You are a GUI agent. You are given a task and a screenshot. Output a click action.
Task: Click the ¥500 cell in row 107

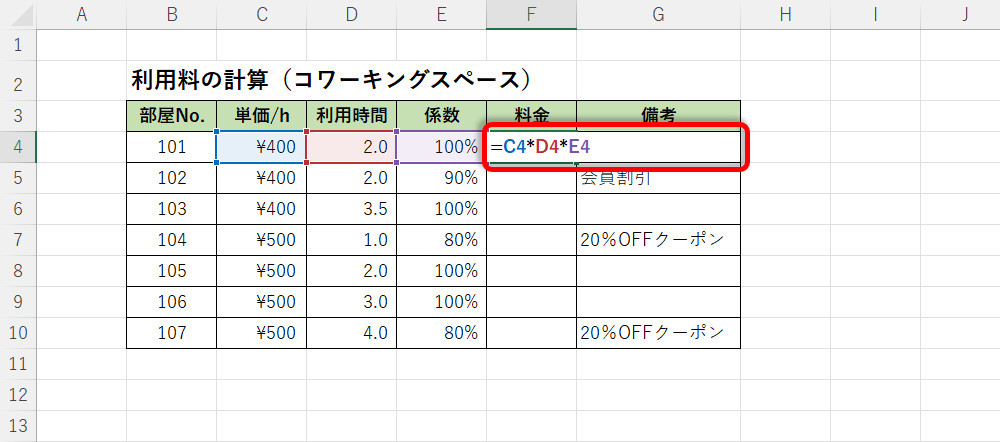point(261,333)
